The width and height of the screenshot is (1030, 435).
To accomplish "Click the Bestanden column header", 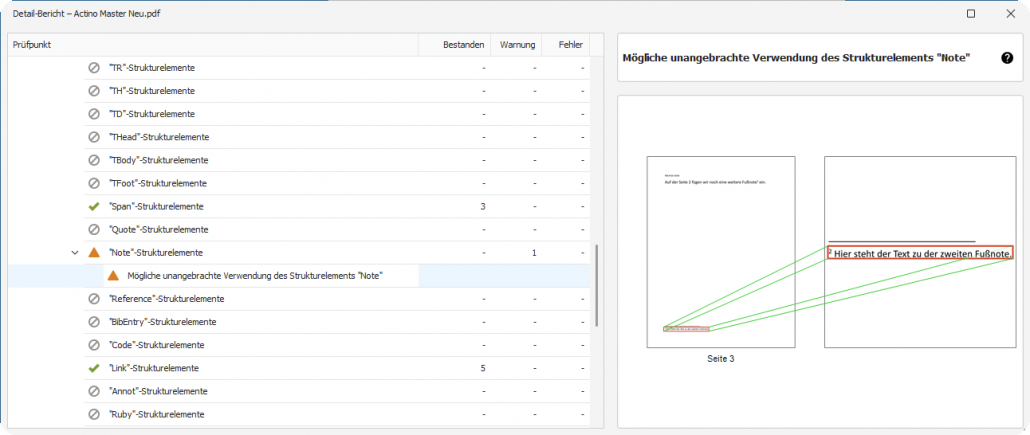I will 465,45.
